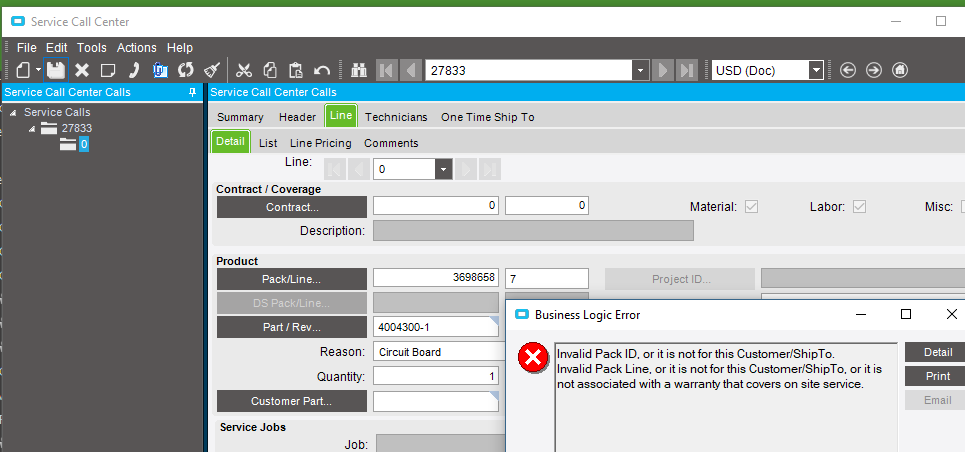The width and height of the screenshot is (965, 452).
Task: Click Detail in the error dialog
Action: pos(935,352)
